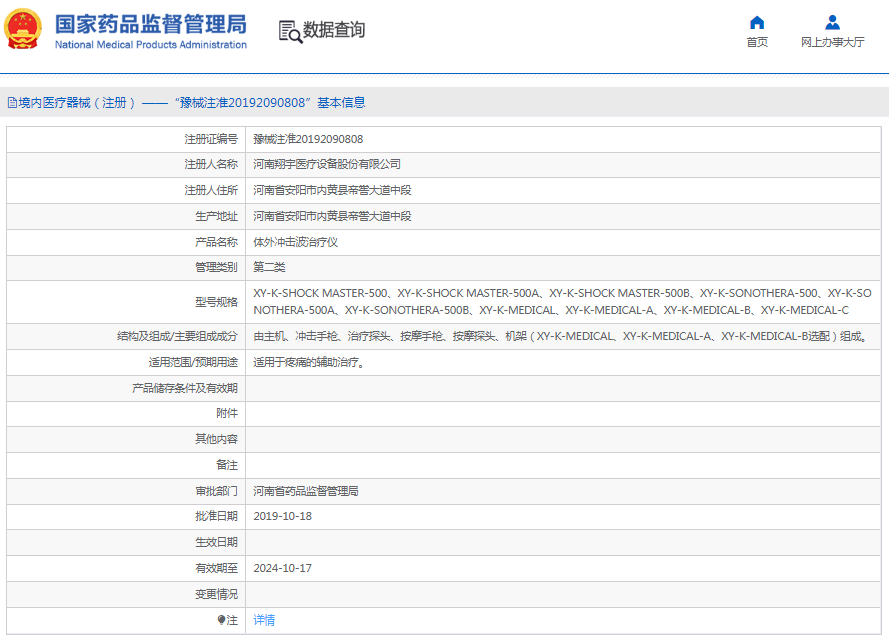Click 河南省药品监督管理局 approval department
Viewport: 889px width, 637px height.
pyautogui.click(x=306, y=491)
